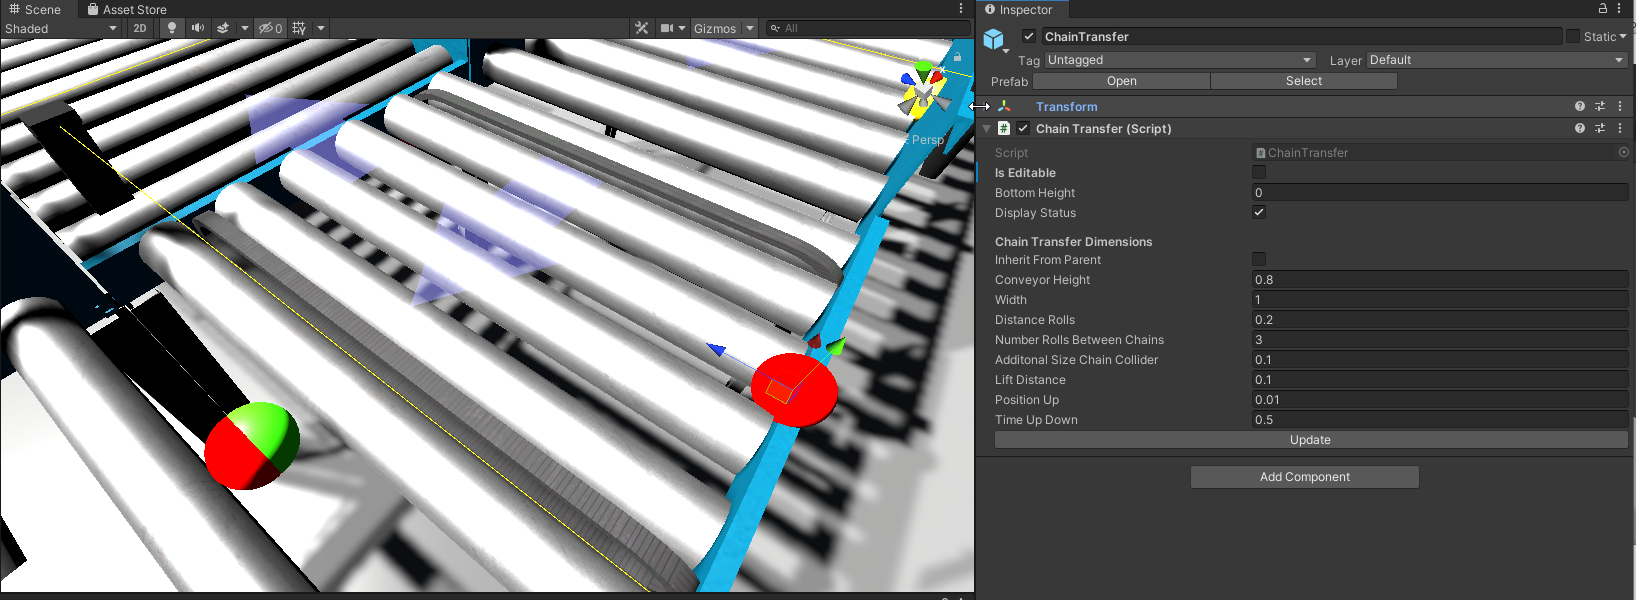Click the Conveyor Height value field
Viewport: 1636px width, 600px height.
1439,280
